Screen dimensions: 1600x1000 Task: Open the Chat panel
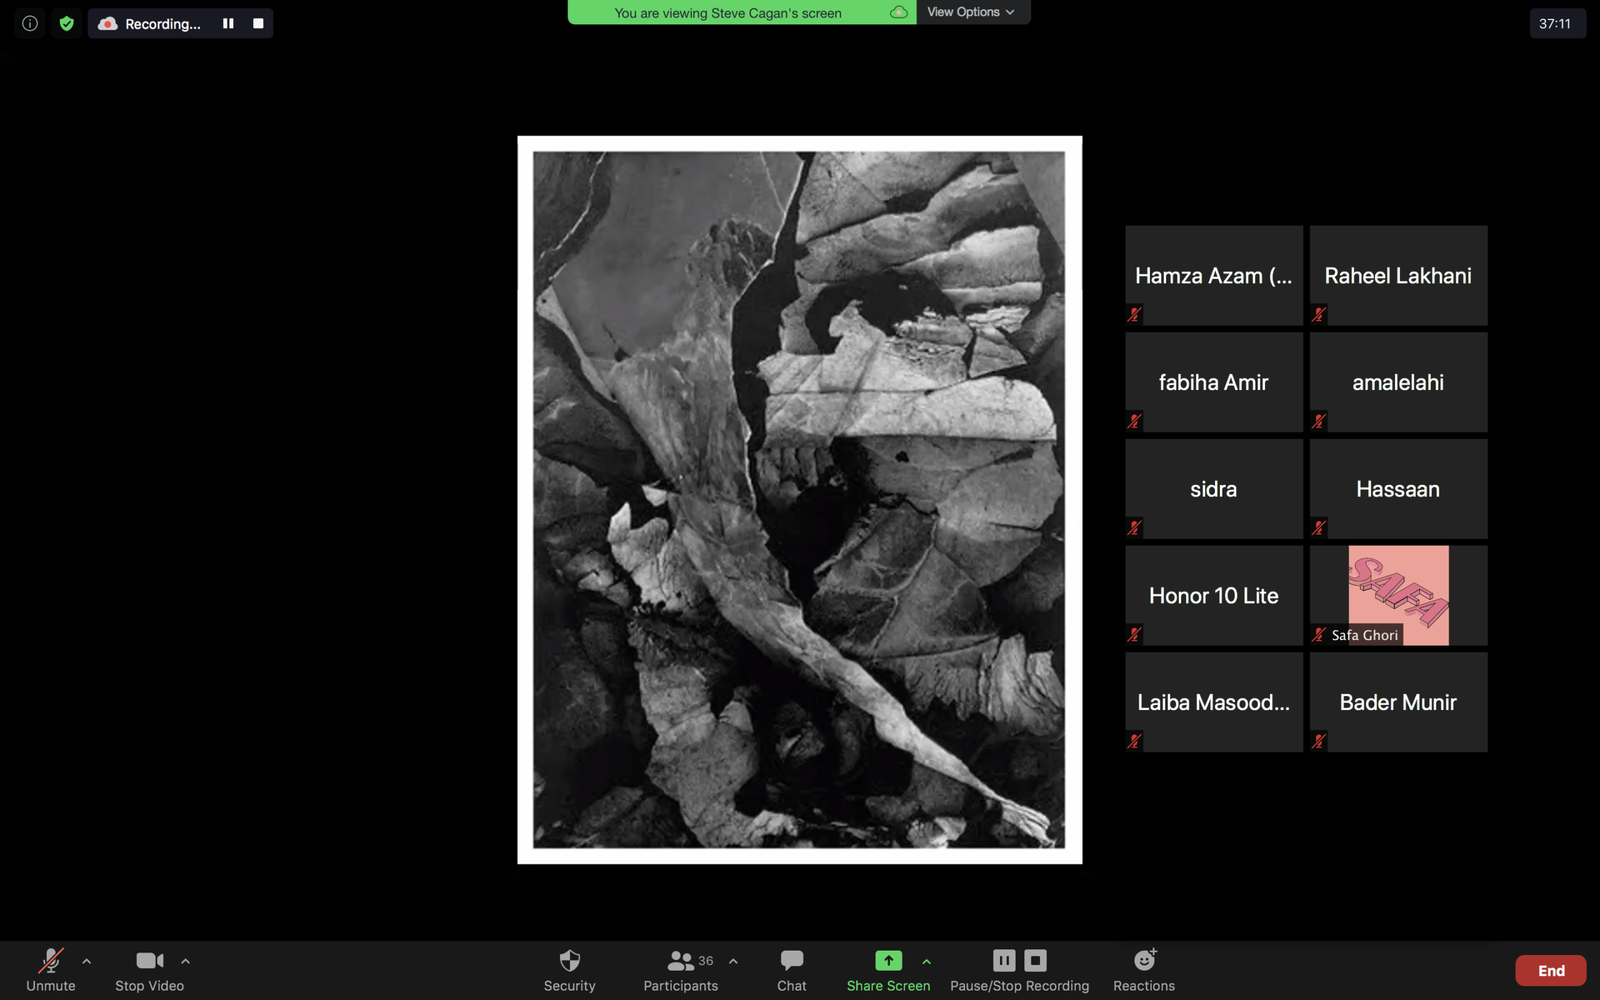pos(791,969)
